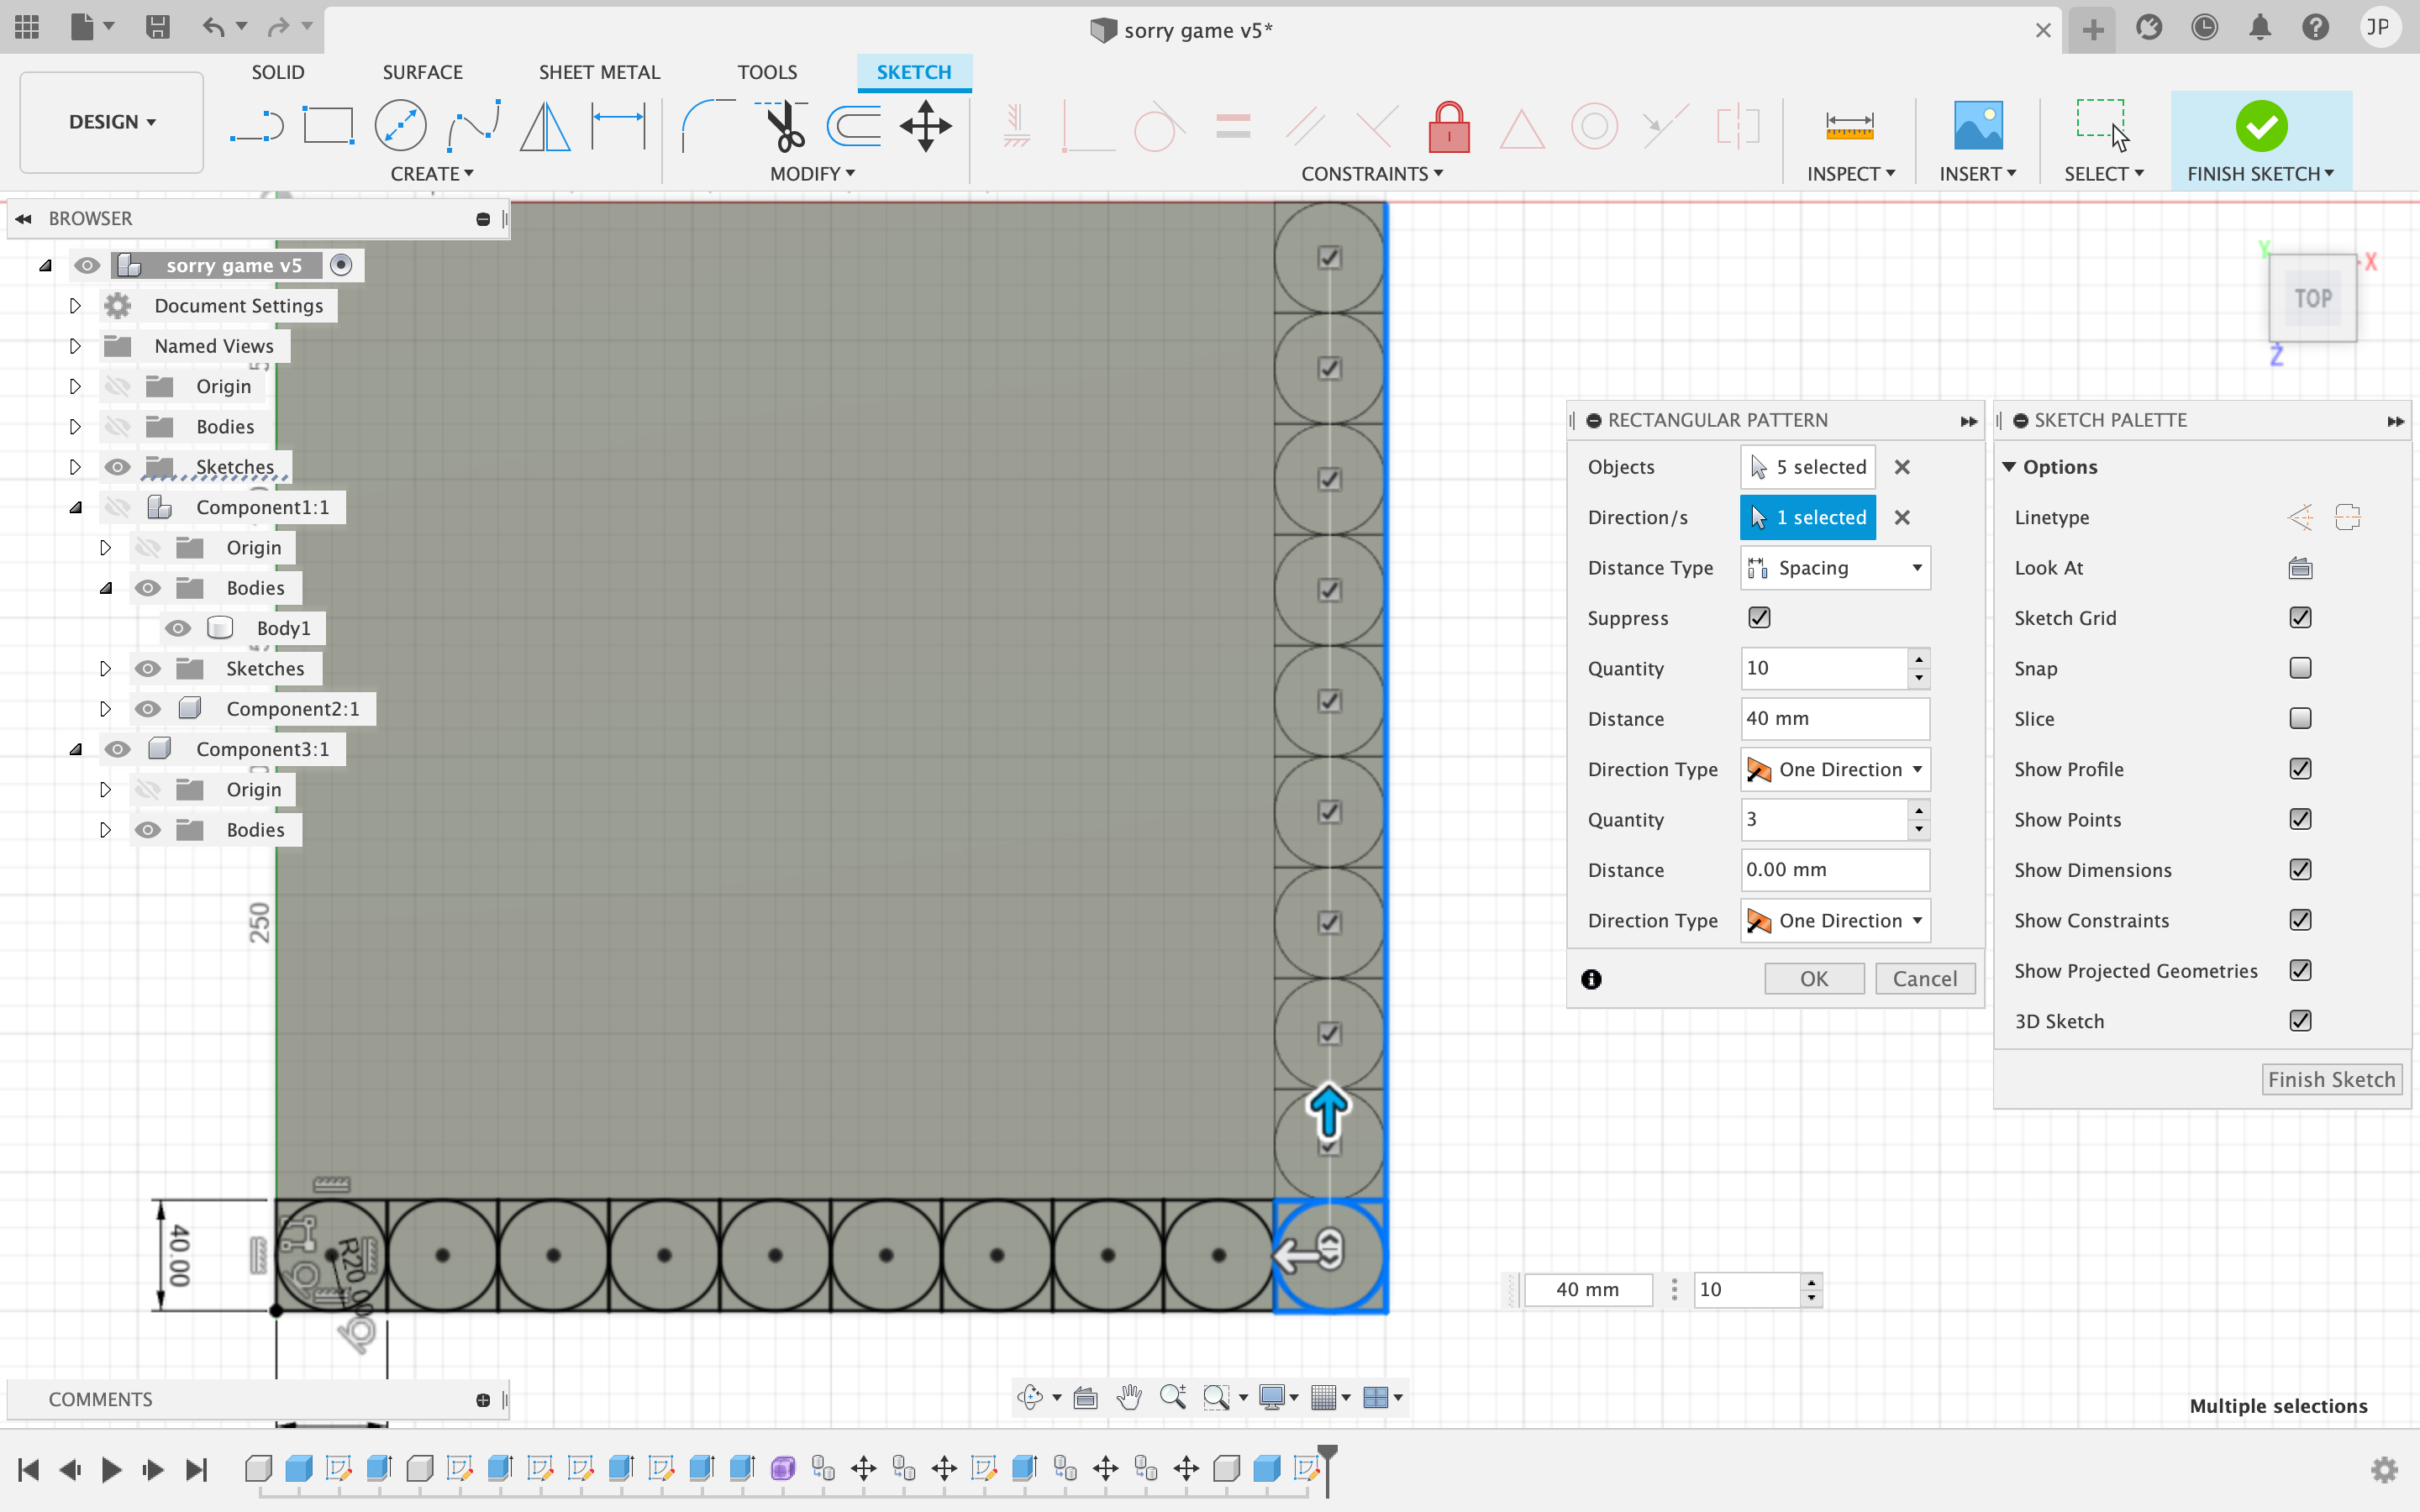Select the Offset tool

coord(854,127)
